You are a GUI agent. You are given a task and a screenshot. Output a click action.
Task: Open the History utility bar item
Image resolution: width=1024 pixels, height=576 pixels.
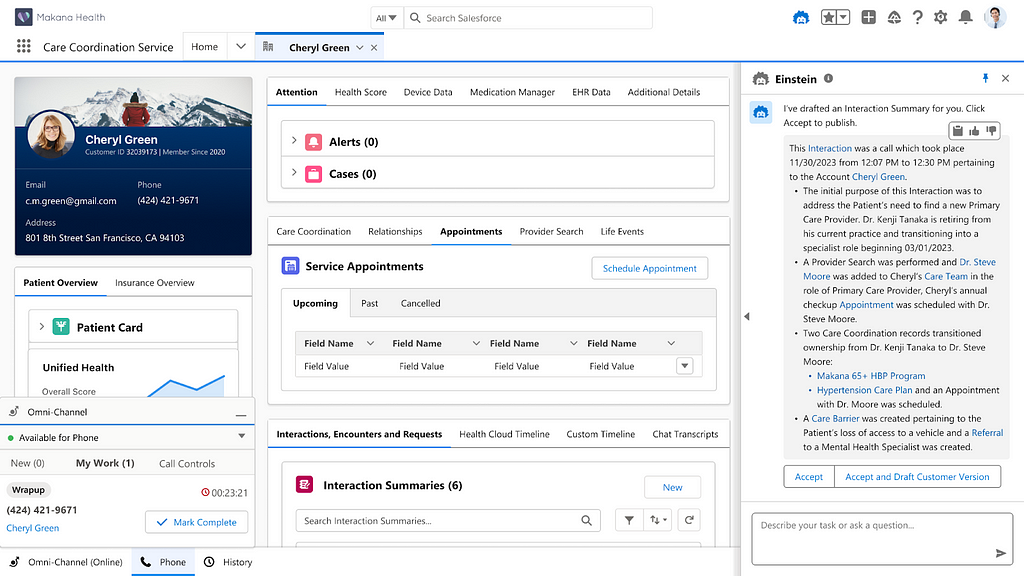click(x=228, y=562)
